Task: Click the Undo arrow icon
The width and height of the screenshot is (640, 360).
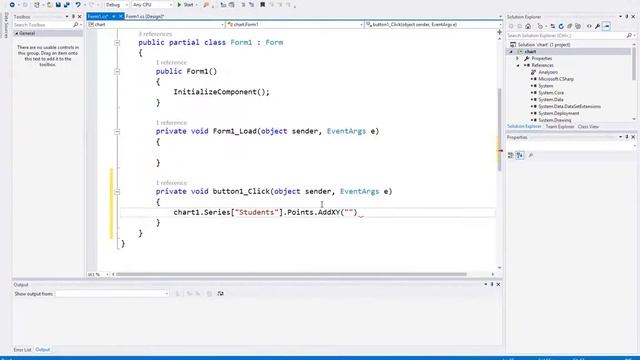Action: [78, 5]
